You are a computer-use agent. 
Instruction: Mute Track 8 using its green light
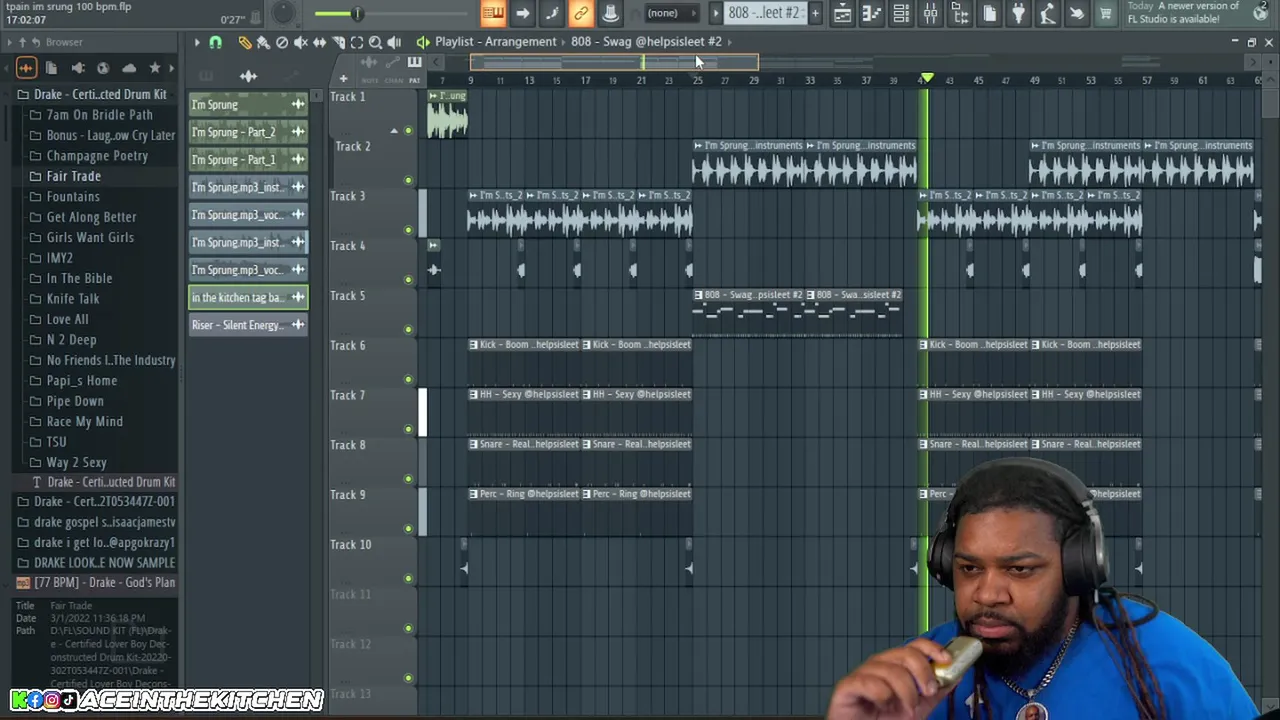(408, 478)
